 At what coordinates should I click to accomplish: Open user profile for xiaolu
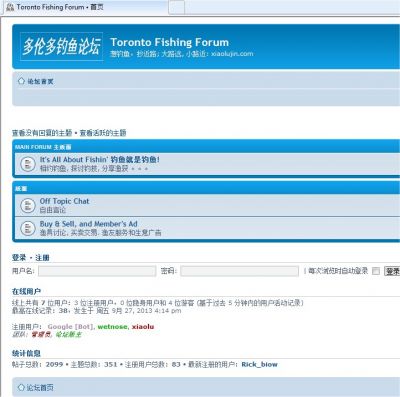[143, 327]
